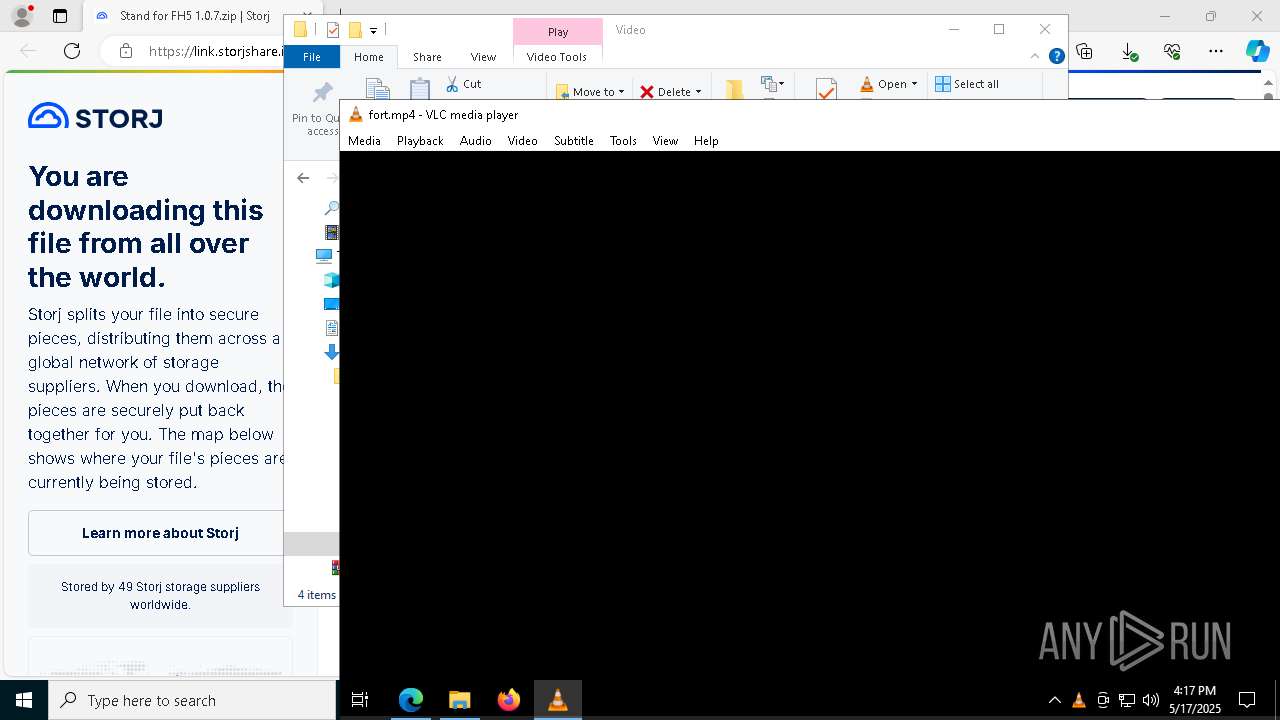This screenshot has width=1280, height=720.
Task: Collapse the Explorer ribbon chevron
Action: point(1037,57)
